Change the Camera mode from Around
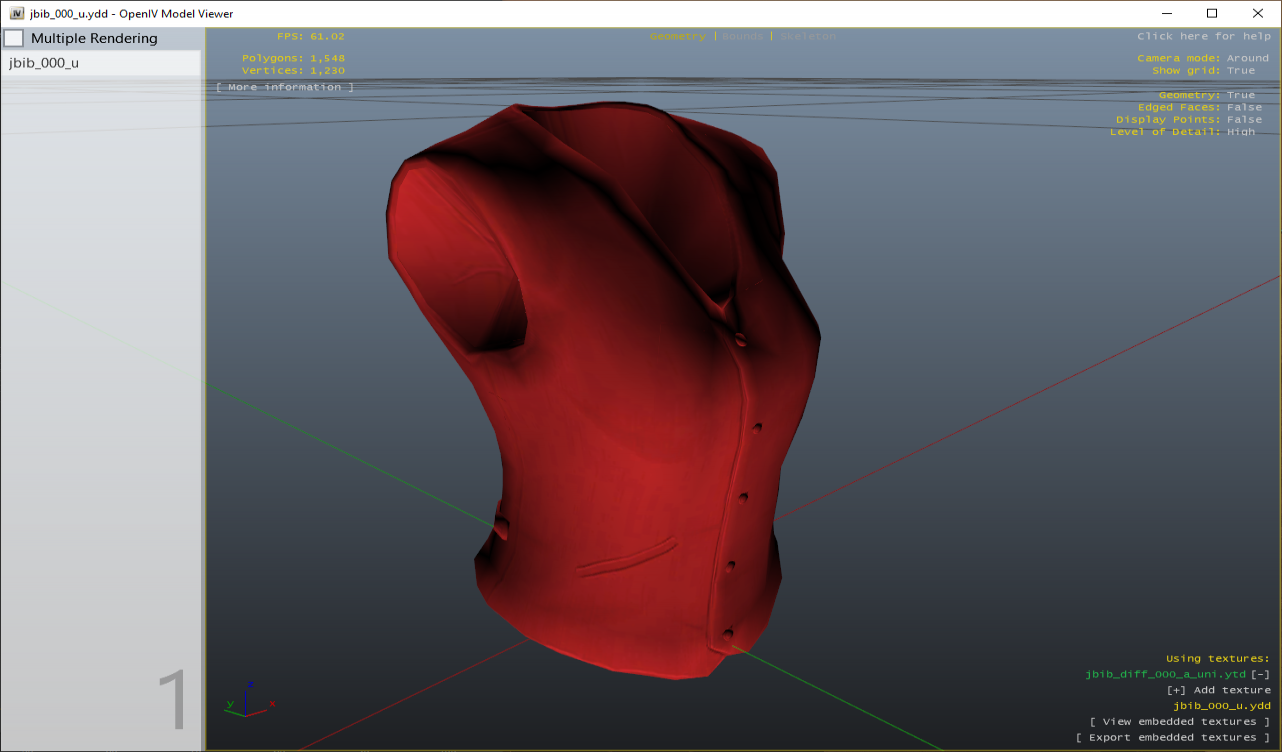This screenshot has height=752, width=1282. click(1247, 58)
